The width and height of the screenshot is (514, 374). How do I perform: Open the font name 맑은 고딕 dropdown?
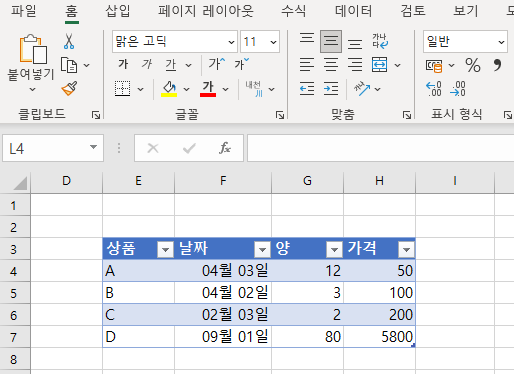tap(231, 42)
